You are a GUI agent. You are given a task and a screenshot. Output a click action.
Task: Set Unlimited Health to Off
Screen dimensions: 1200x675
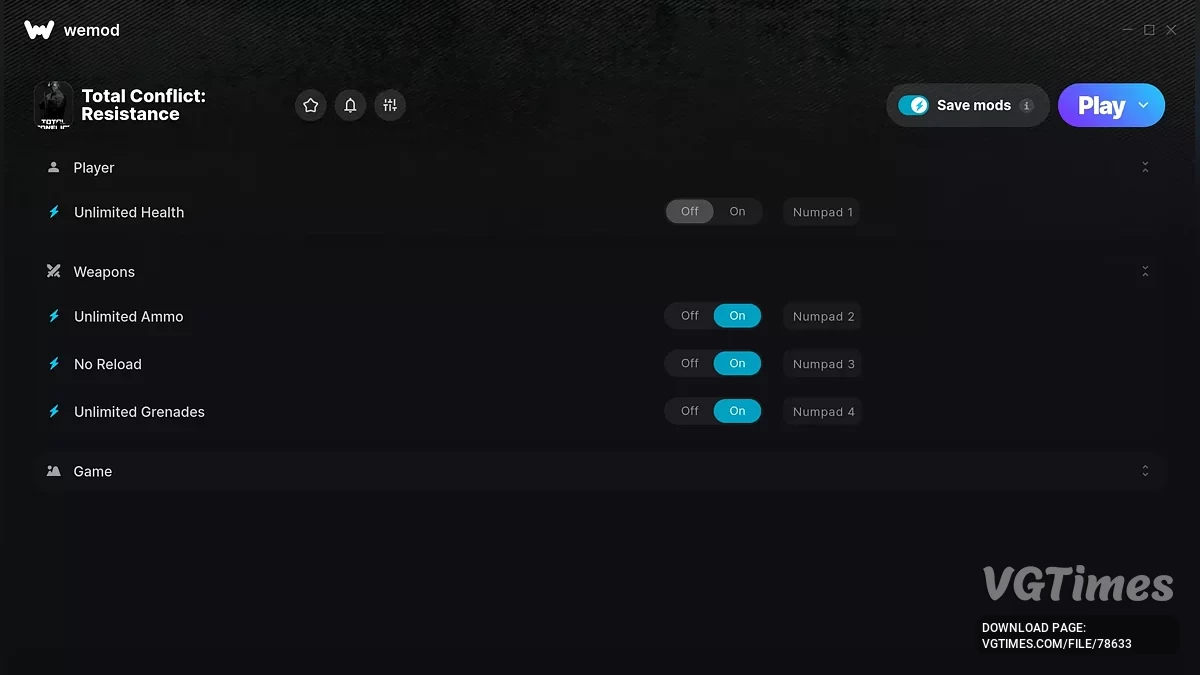(690, 211)
